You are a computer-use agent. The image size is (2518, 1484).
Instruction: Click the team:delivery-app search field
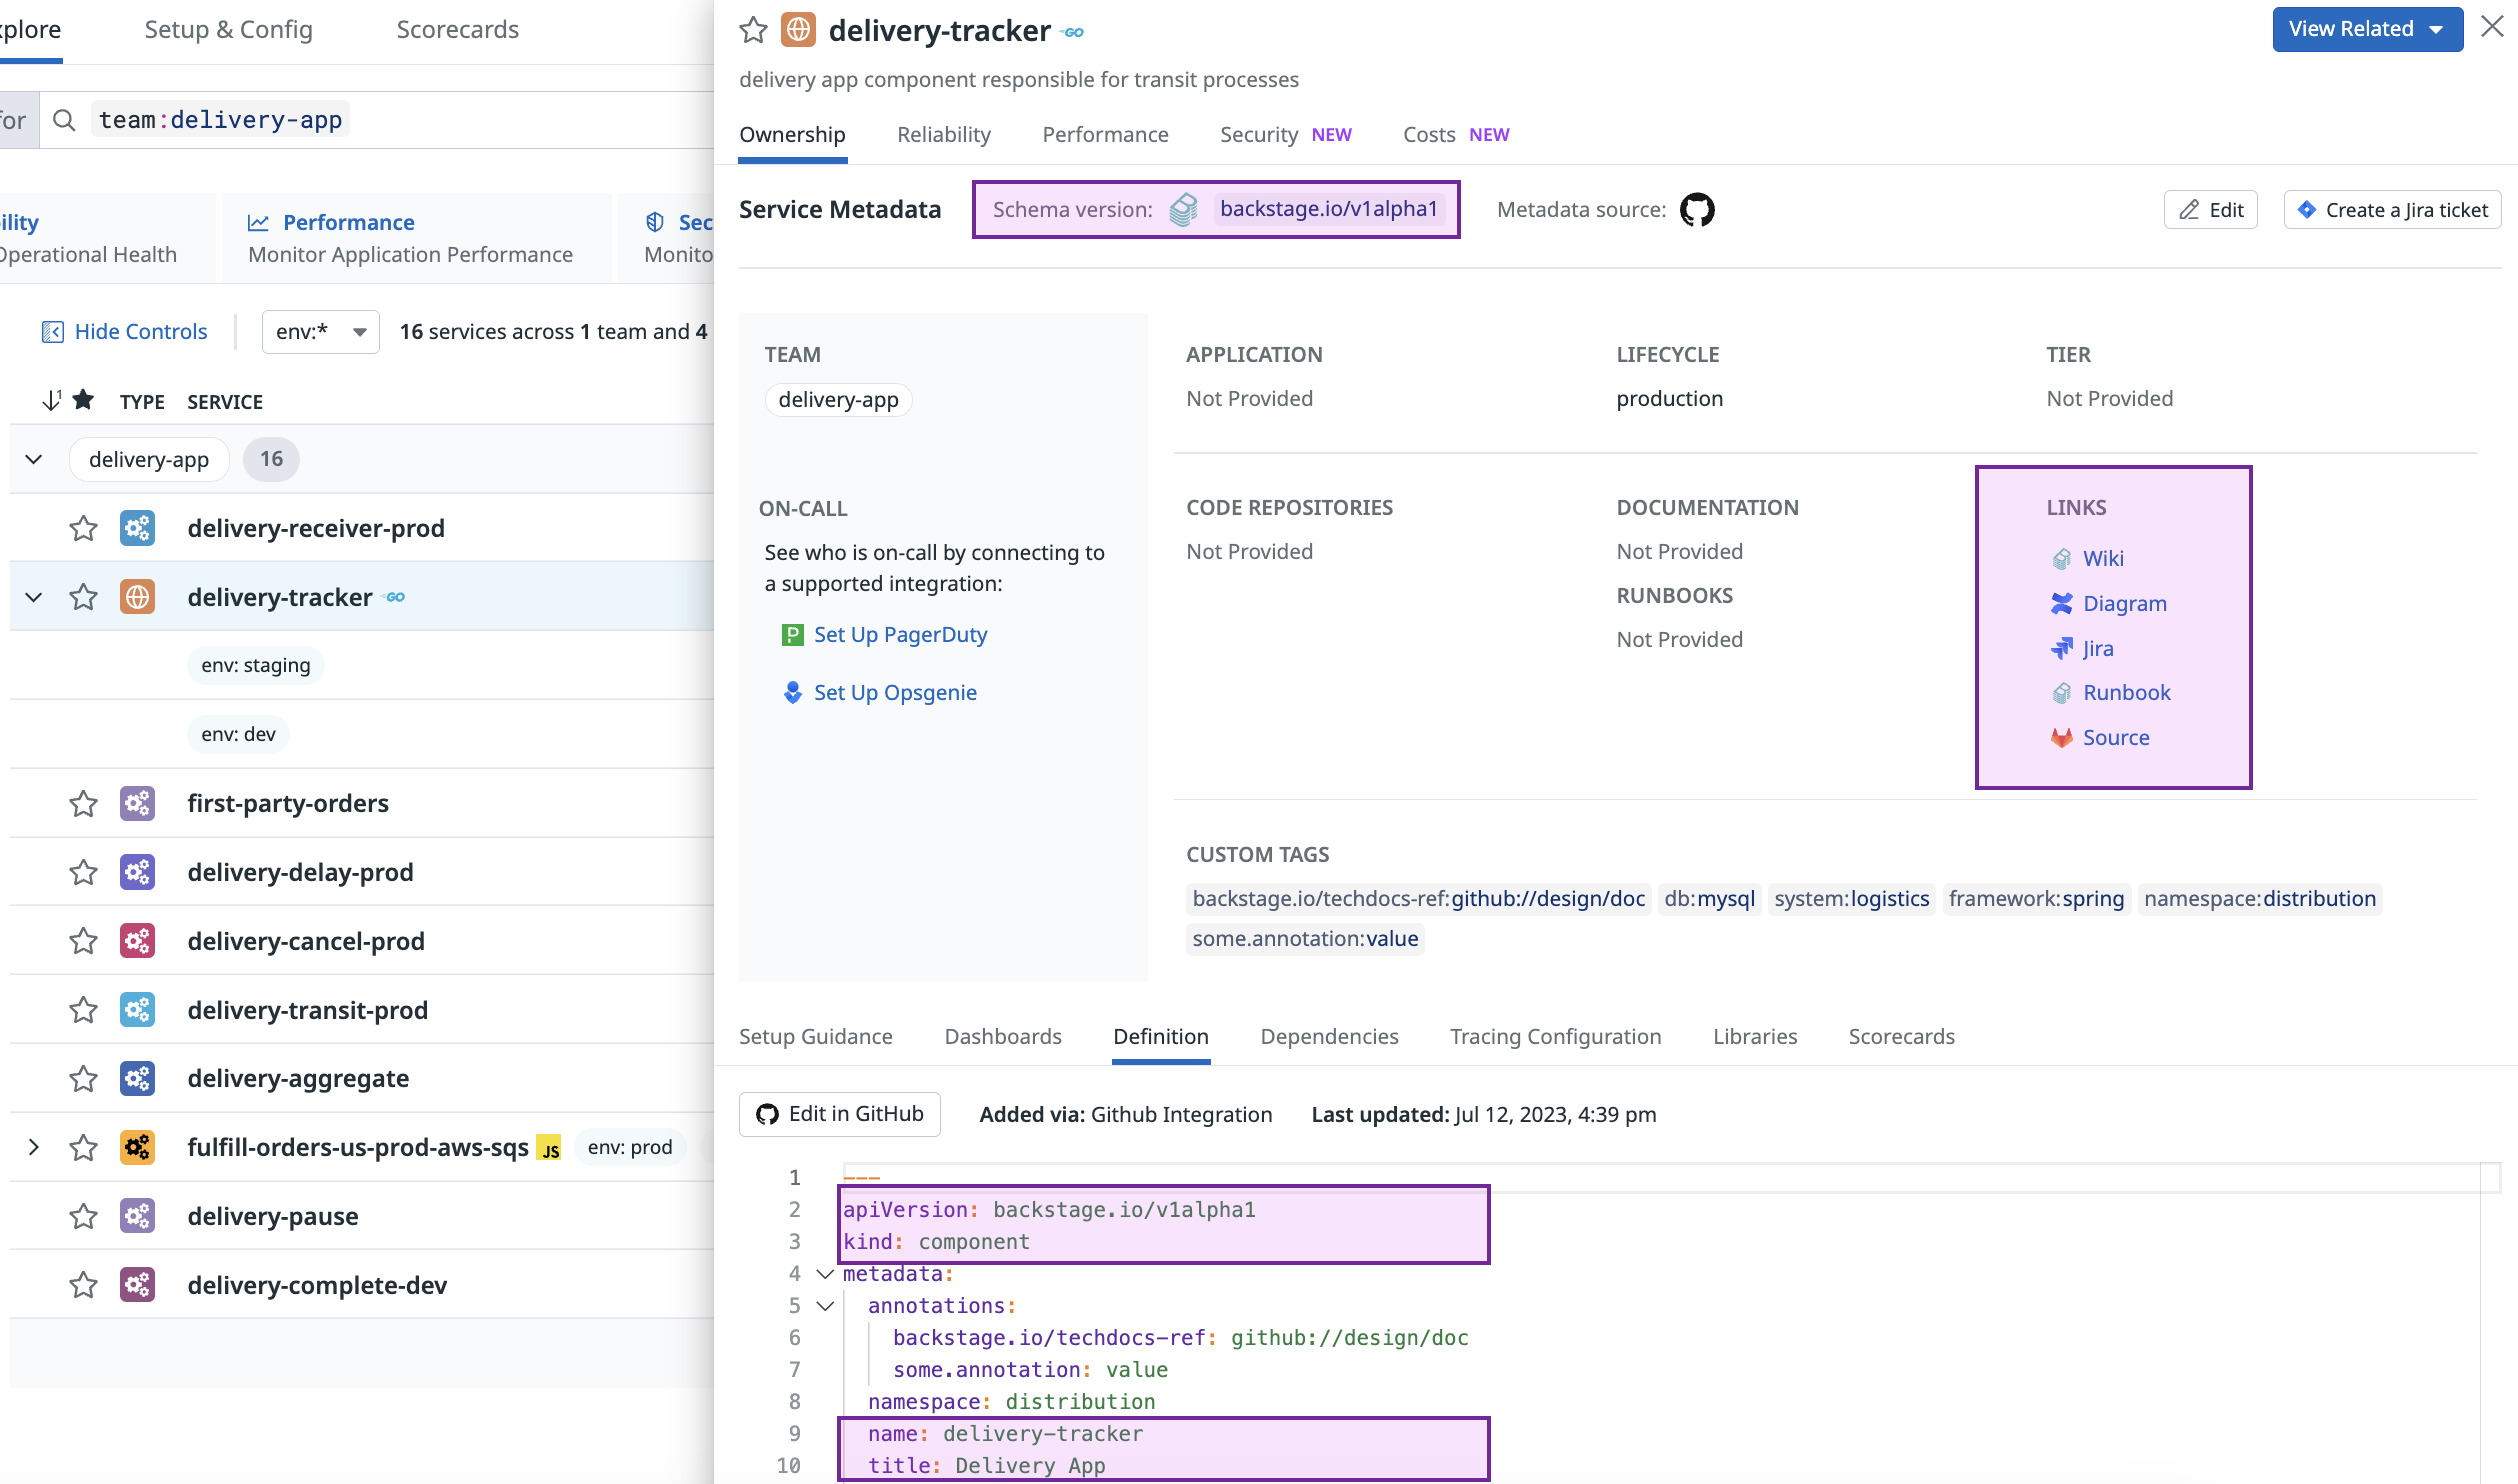coord(221,120)
